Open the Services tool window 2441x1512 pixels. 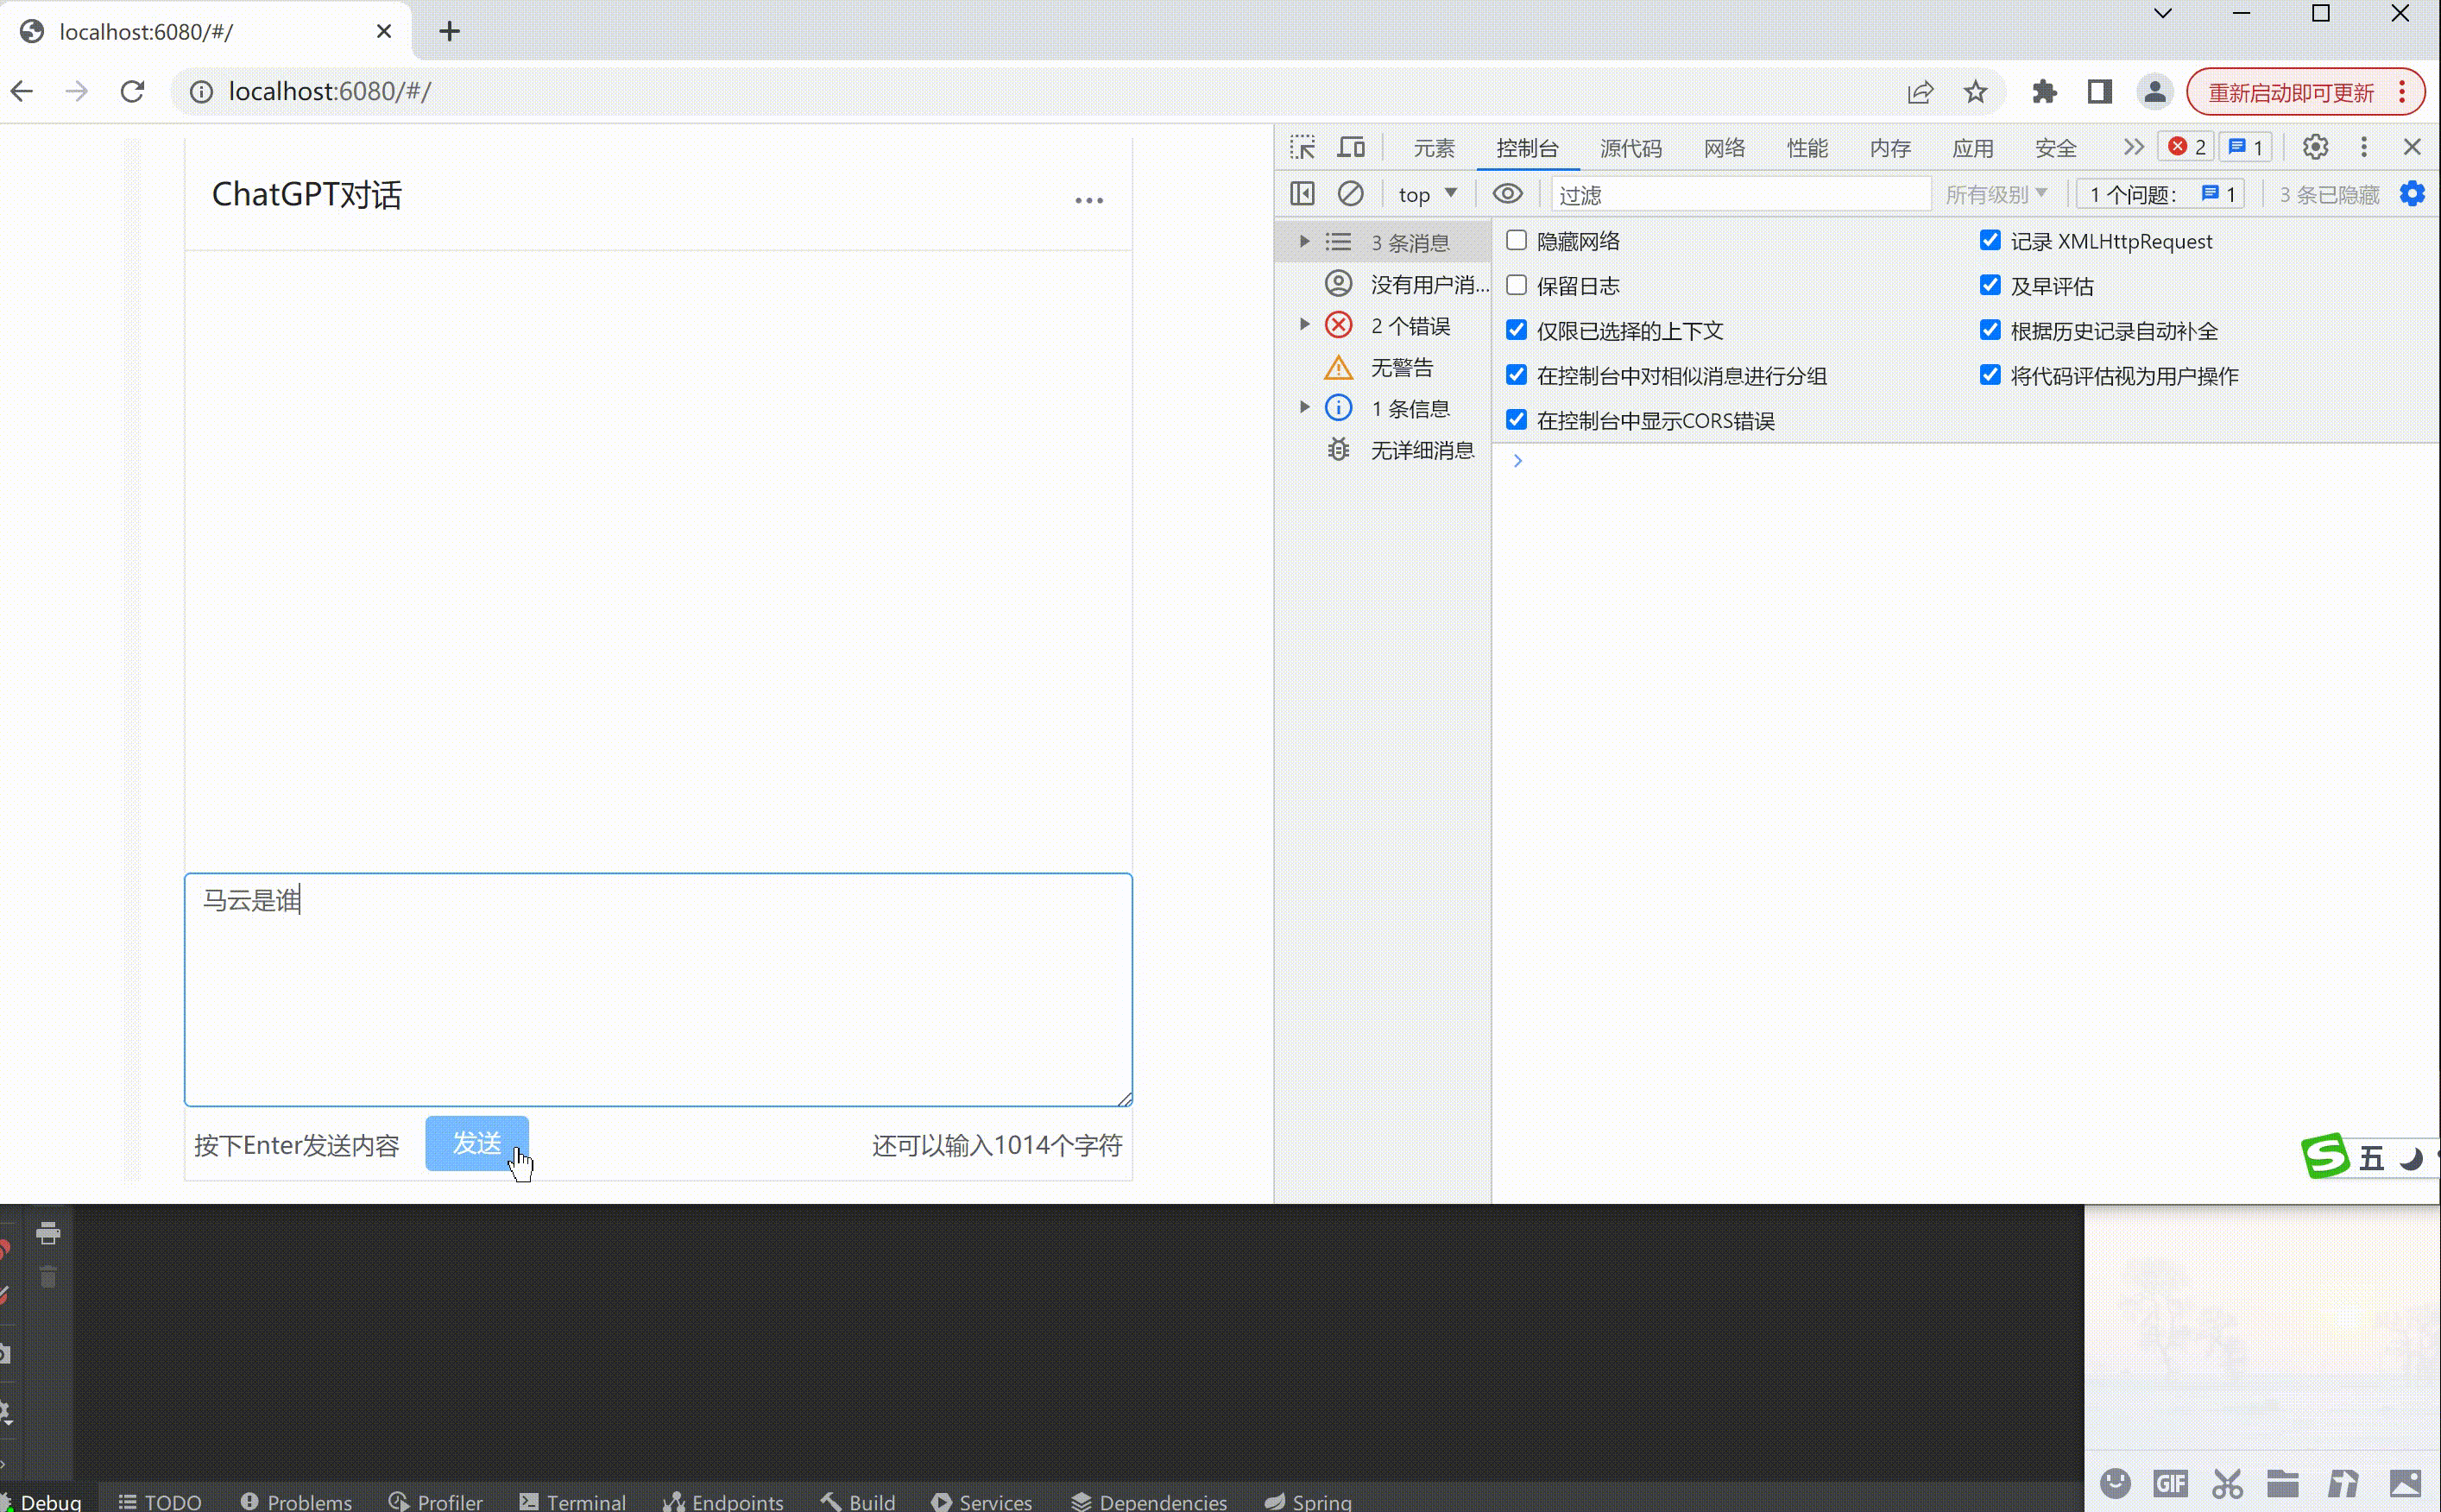tap(981, 1500)
